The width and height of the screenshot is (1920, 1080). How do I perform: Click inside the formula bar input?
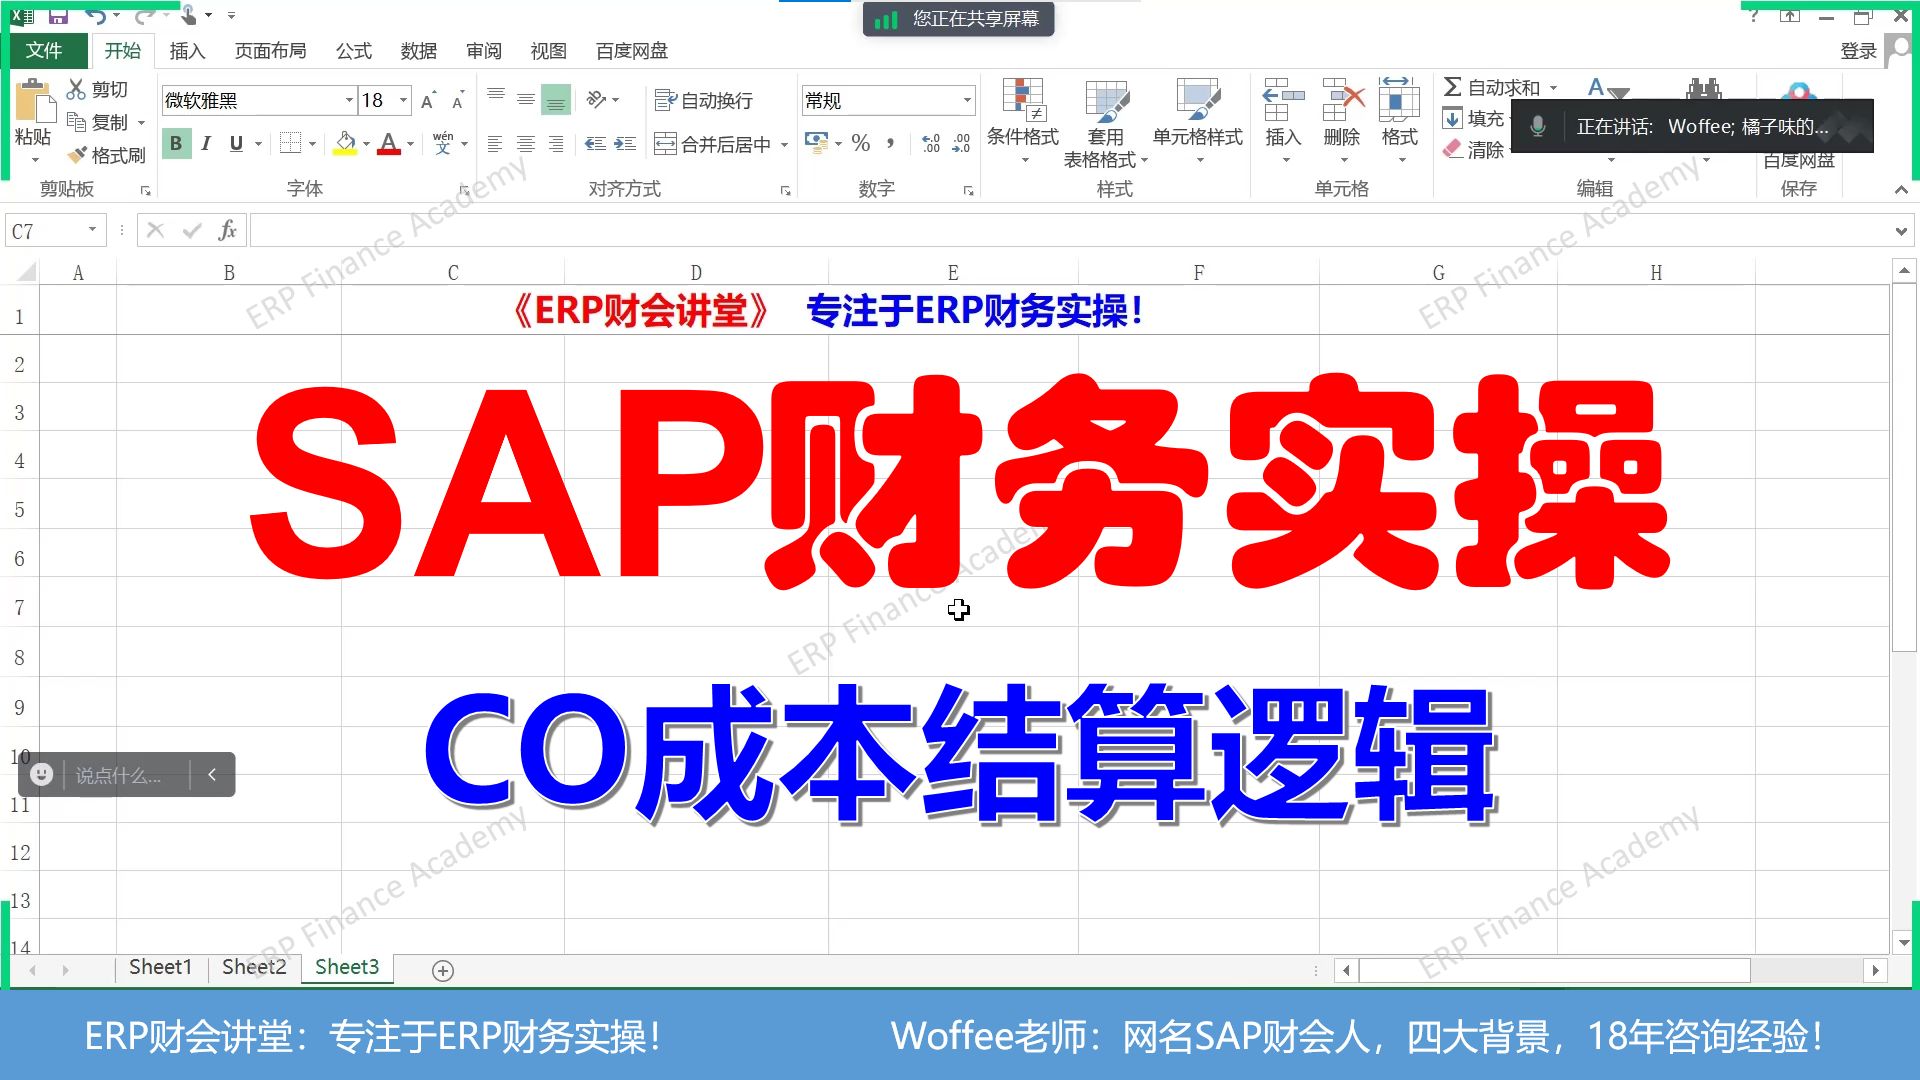click(x=1070, y=231)
